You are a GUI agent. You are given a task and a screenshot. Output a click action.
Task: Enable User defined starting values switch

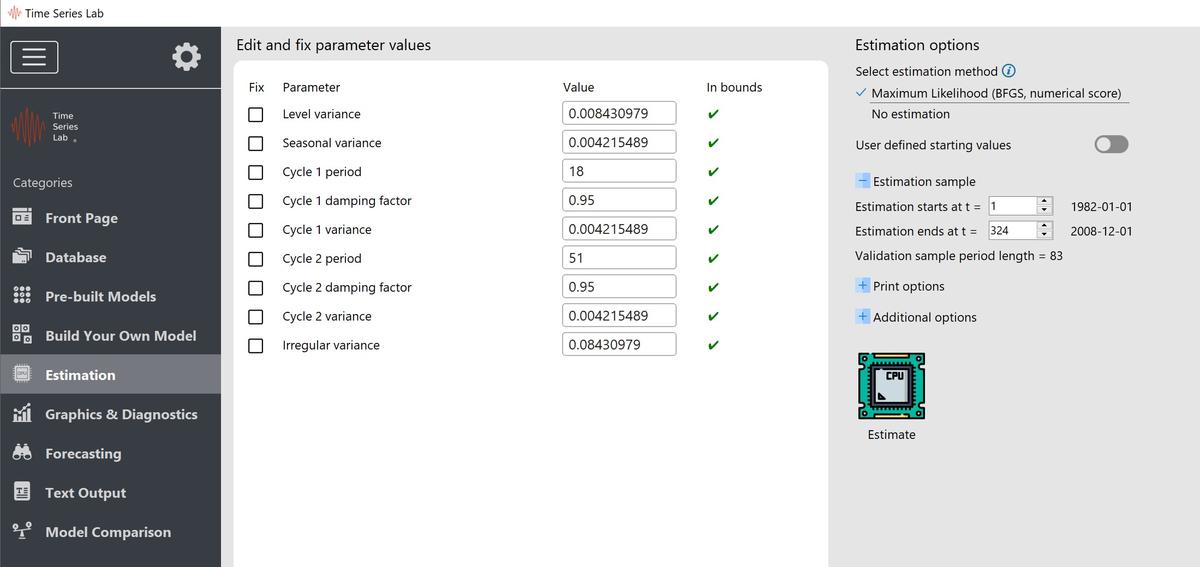click(x=1111, y=144)
